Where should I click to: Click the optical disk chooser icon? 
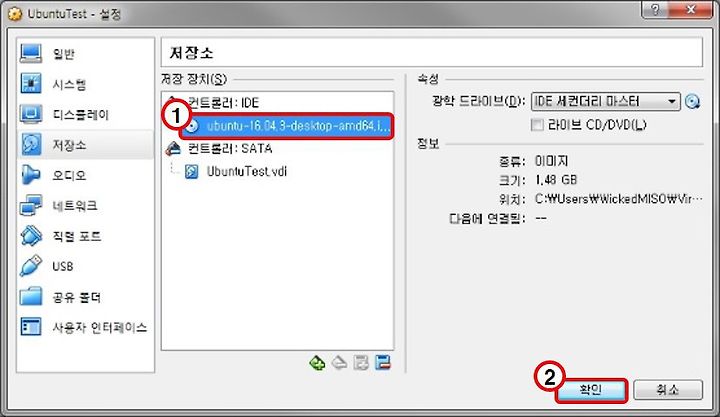coord(692,101)
